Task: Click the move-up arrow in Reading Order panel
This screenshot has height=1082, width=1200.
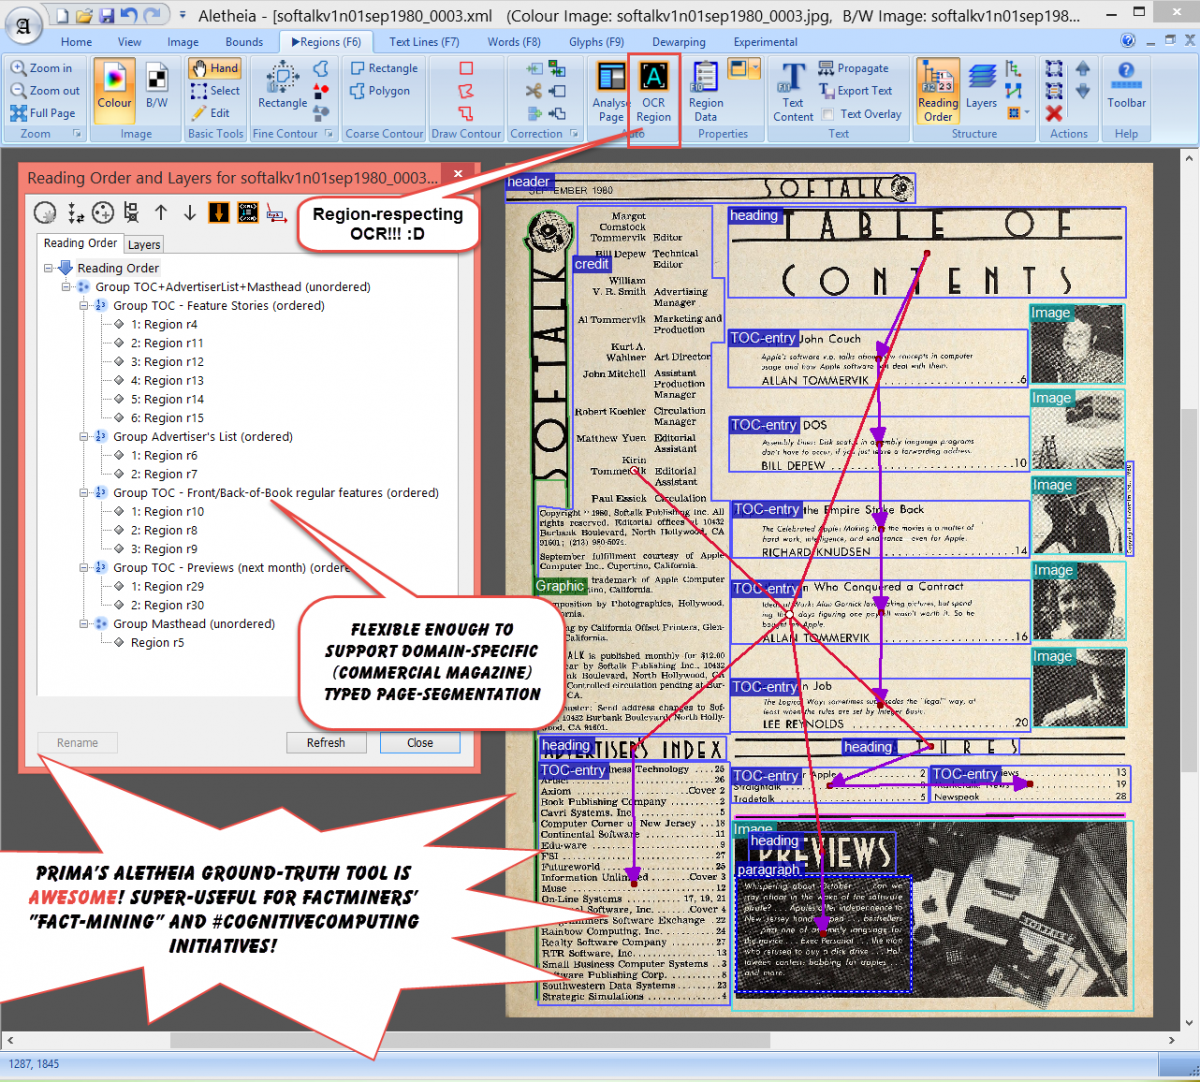Action: pos(161,212)
